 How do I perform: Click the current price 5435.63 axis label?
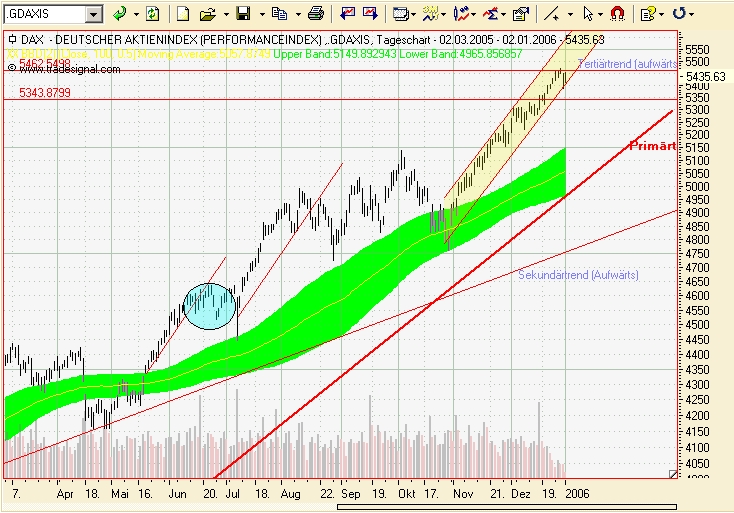(x=706, y=76)
